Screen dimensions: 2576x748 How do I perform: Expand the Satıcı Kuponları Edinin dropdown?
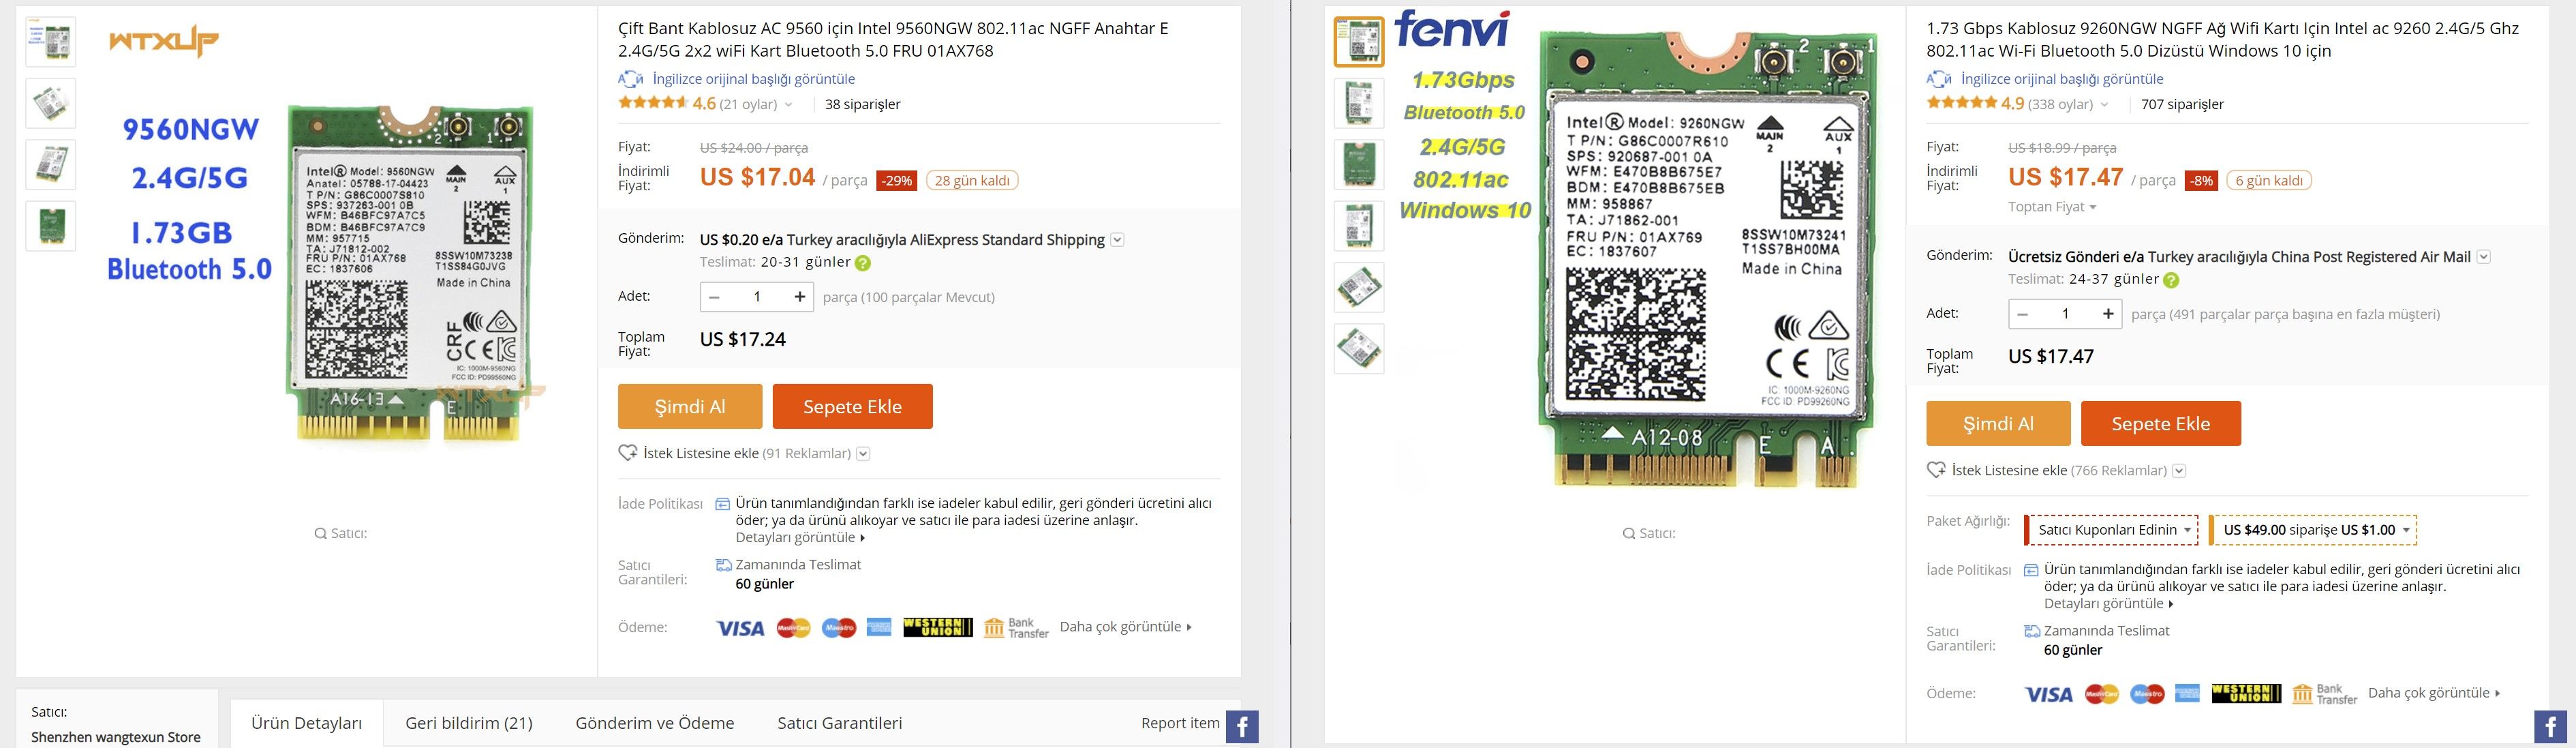[x=2113, y=530]
